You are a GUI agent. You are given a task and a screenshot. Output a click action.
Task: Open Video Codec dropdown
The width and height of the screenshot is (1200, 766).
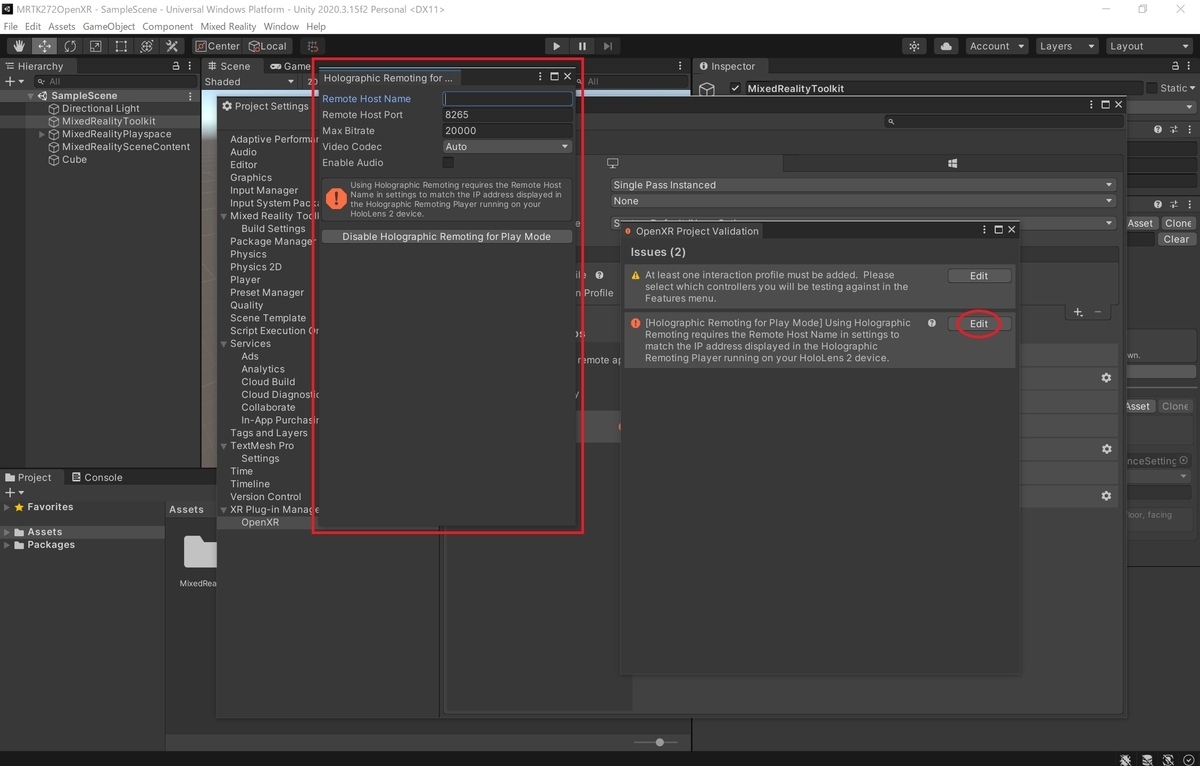click(507, 146)
